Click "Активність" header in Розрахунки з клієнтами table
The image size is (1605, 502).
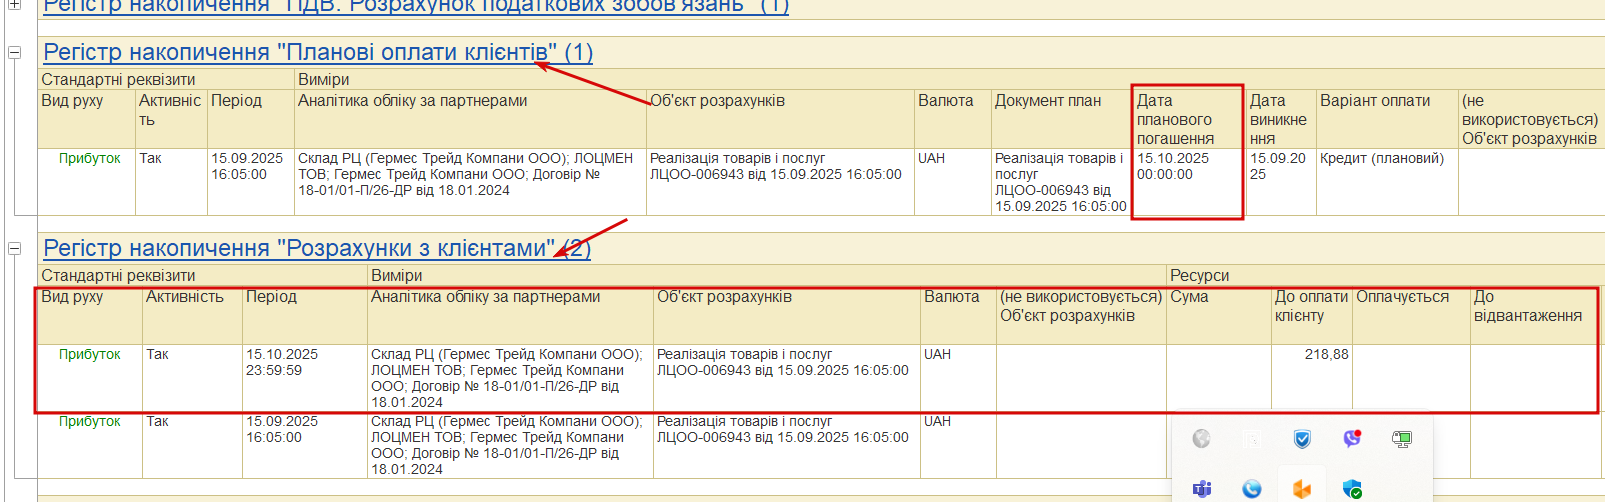pos(193,315)
